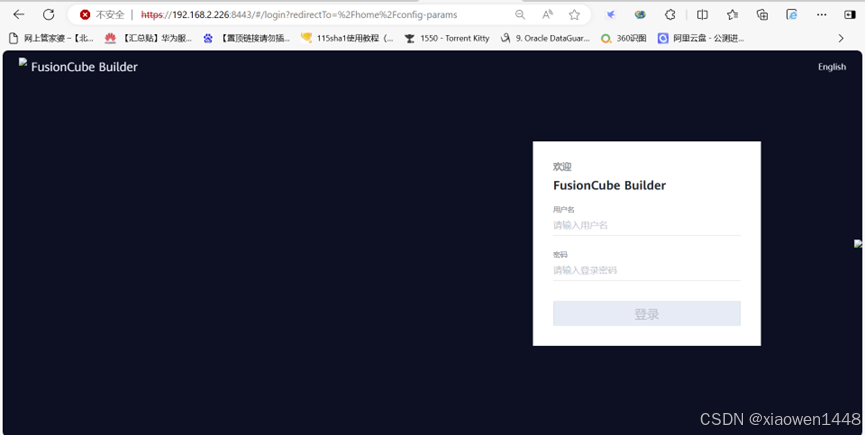Image resolution: width=865 pixels, height=435 pixels.
Task: Open the Huawei 汇总贴 bookmark
Action: click(148, 38)
